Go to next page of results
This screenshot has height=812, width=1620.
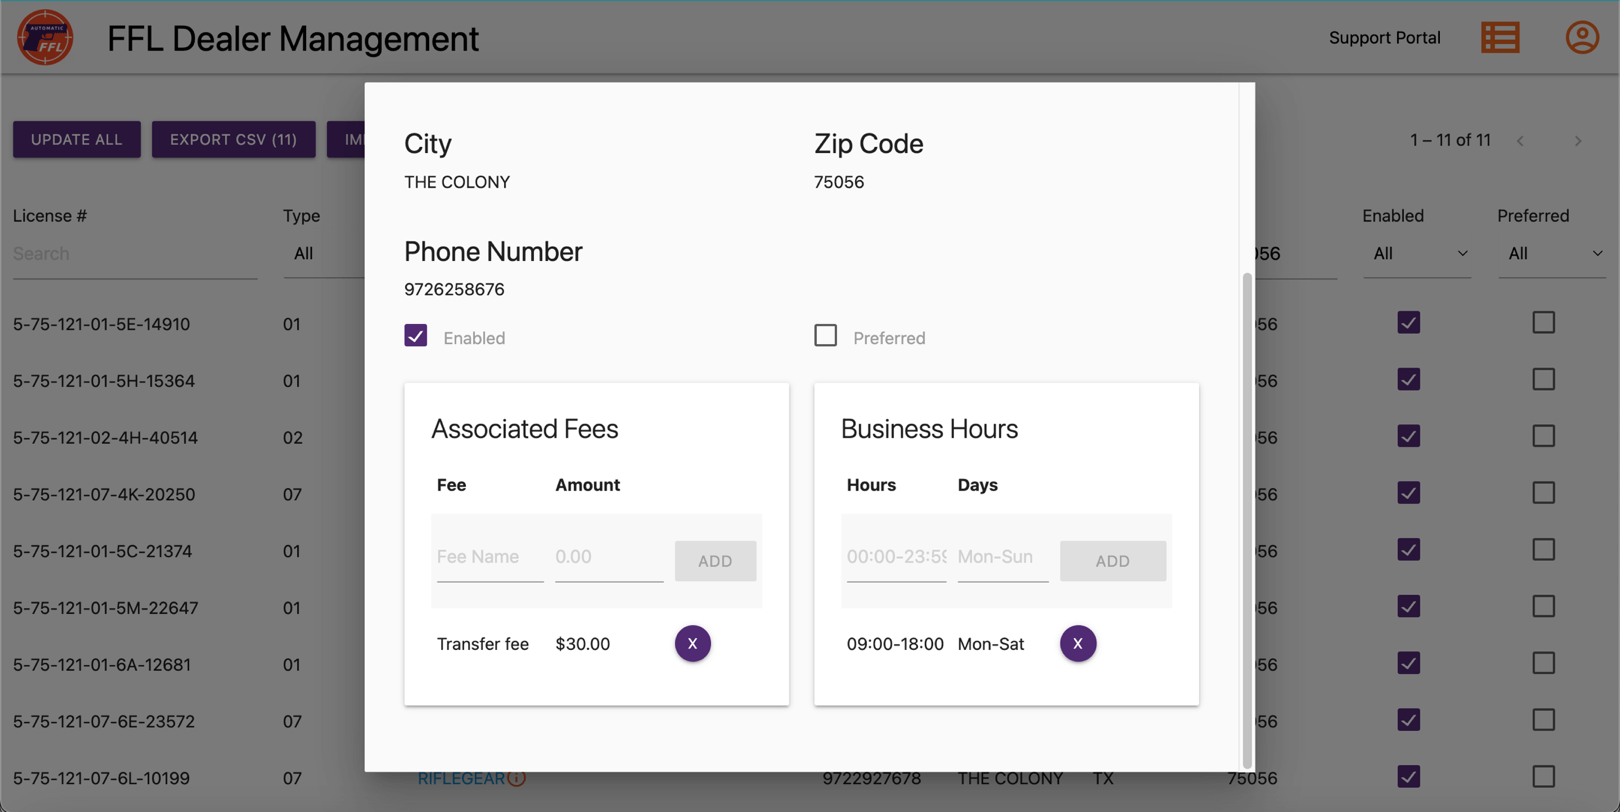click(x=1577, y=141)
